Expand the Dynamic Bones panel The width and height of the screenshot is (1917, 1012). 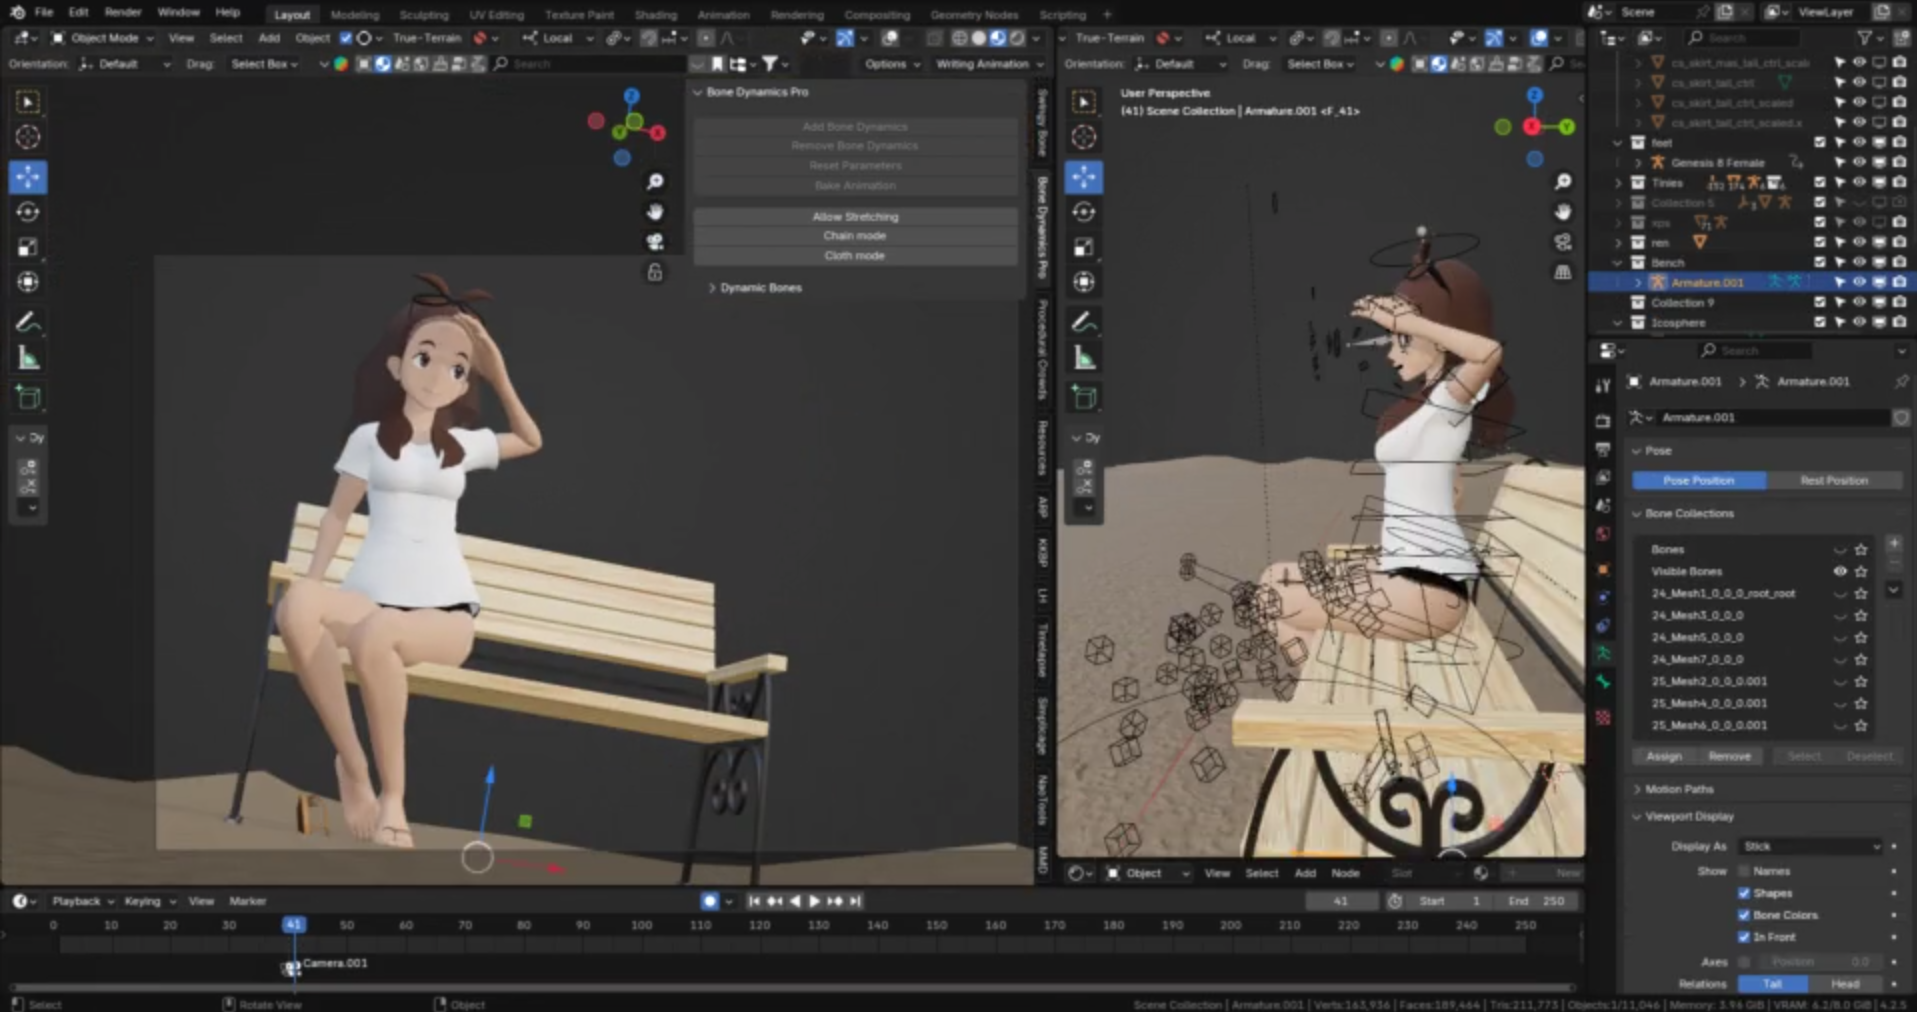coord(760,288)
